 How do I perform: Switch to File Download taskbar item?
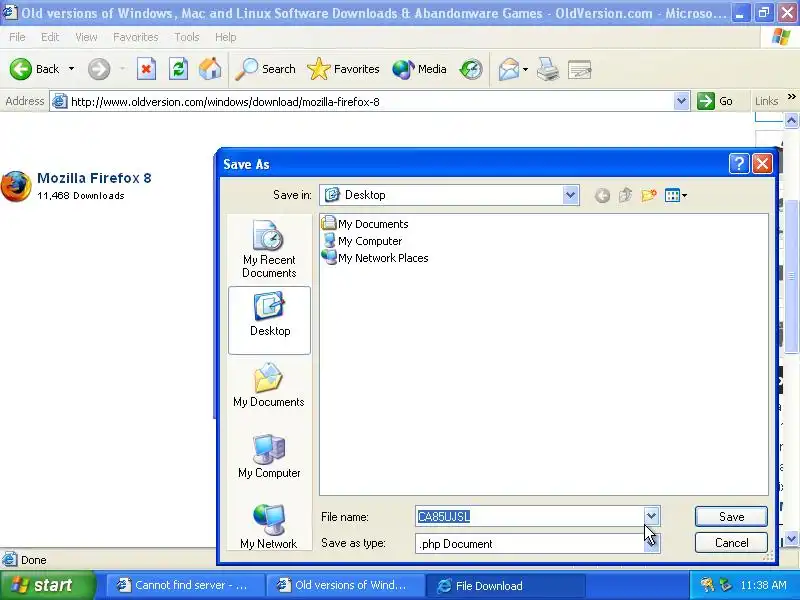pos(505,585)
